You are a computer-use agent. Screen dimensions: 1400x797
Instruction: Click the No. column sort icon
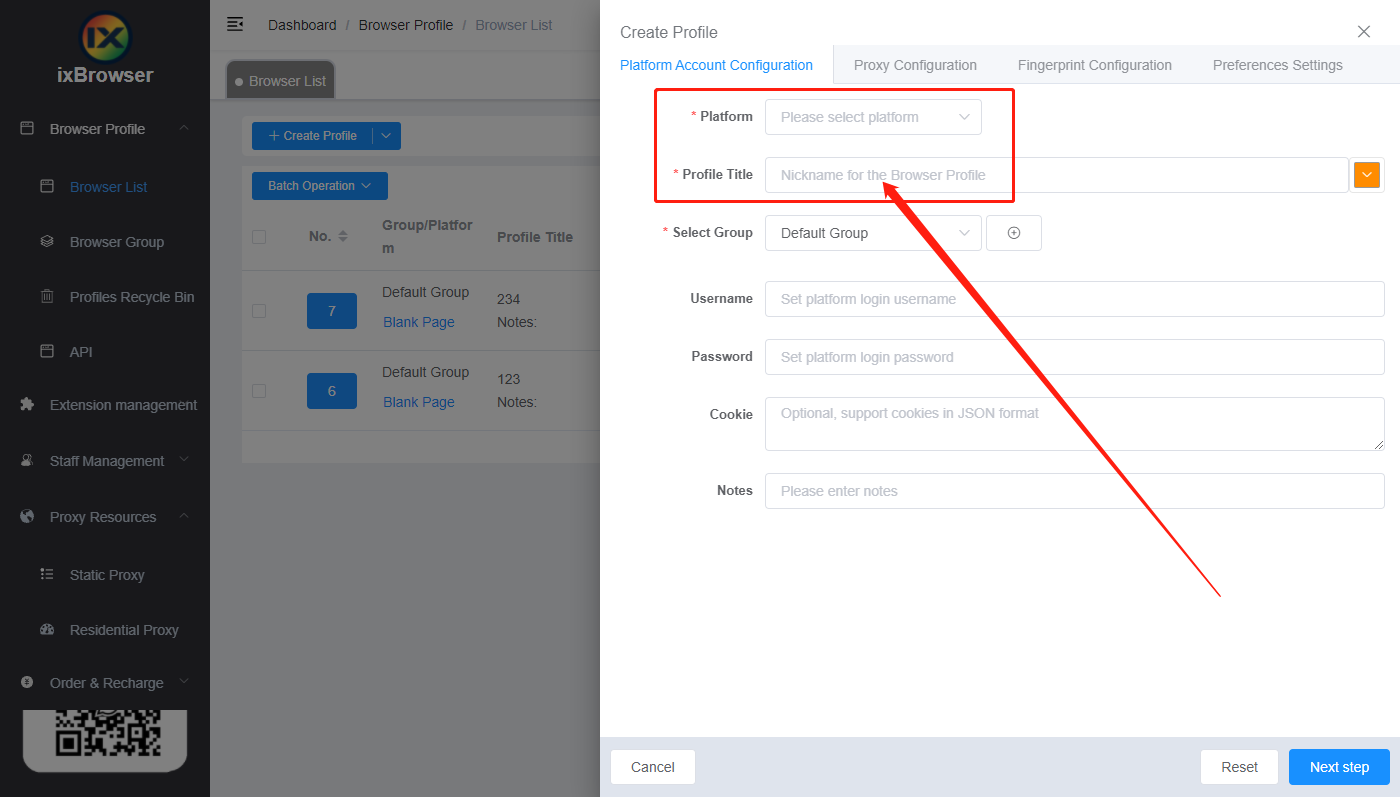pos(343,237)
